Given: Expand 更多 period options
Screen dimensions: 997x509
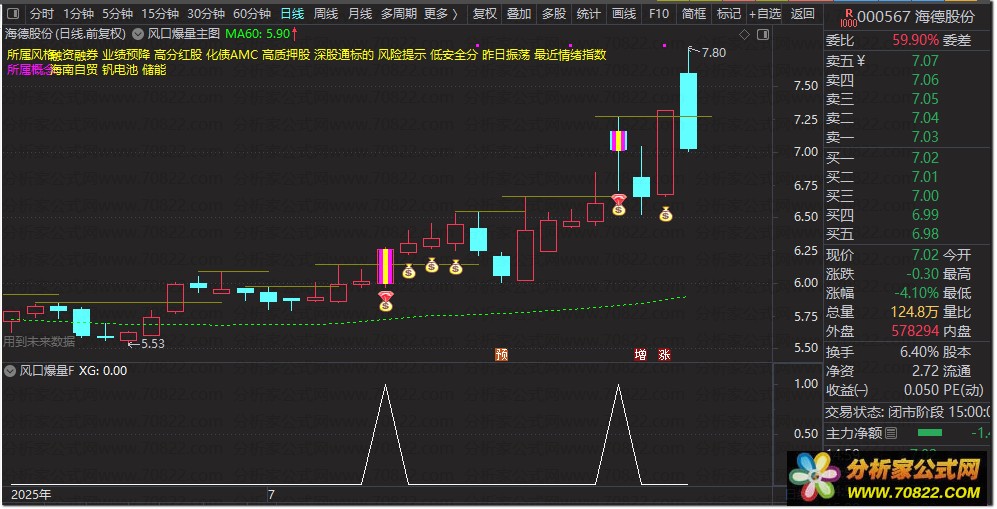Looking at the screenshot, I should click(x=440, y=13).
